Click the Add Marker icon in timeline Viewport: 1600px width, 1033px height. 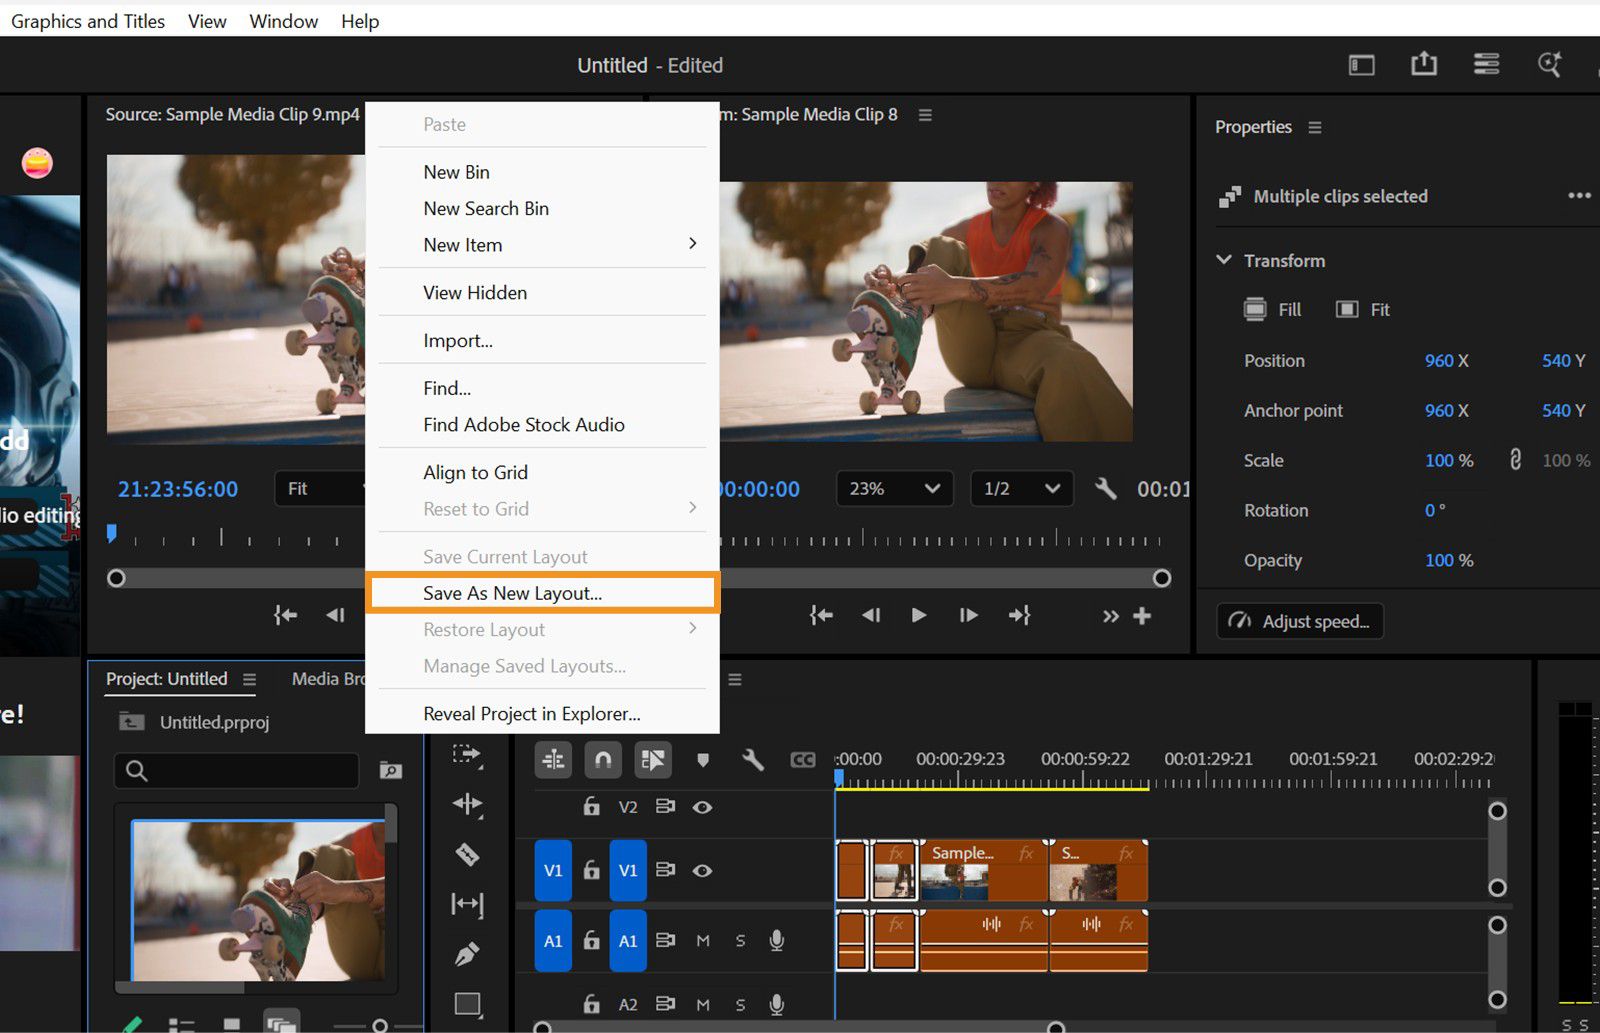click(x=703, y=760)
